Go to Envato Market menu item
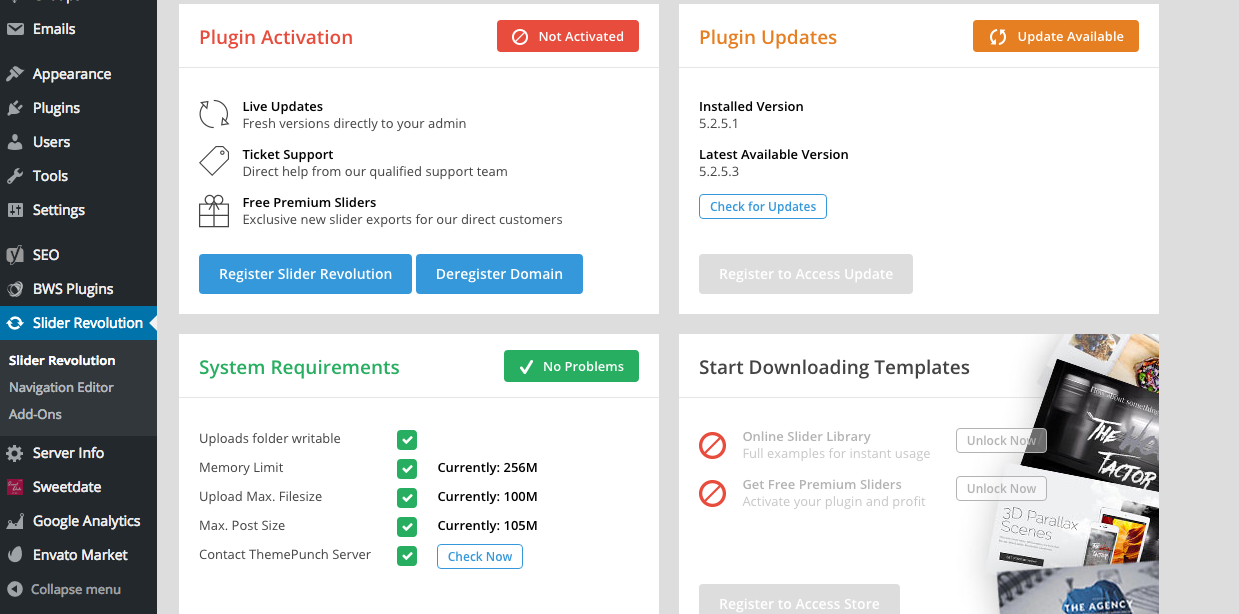This screenshot has height=614, width=1239. [78, 555]
